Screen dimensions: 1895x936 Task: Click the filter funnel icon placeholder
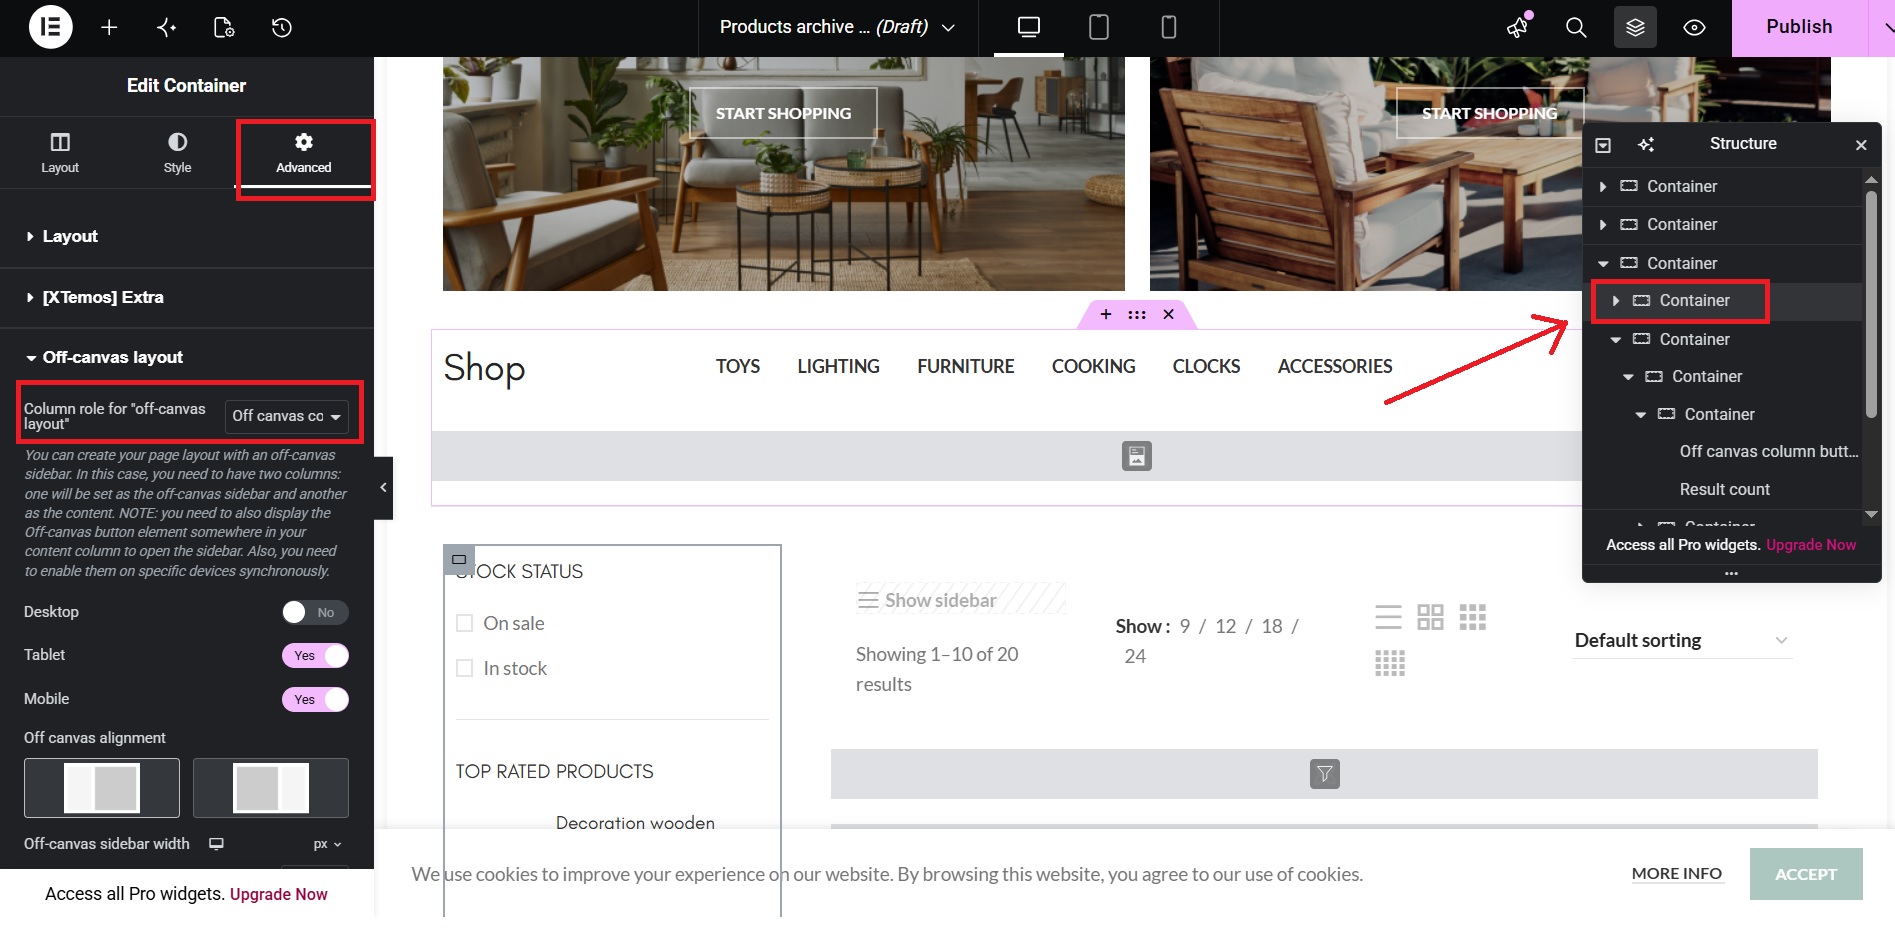pyautogui.click(x=1325, y=774)
